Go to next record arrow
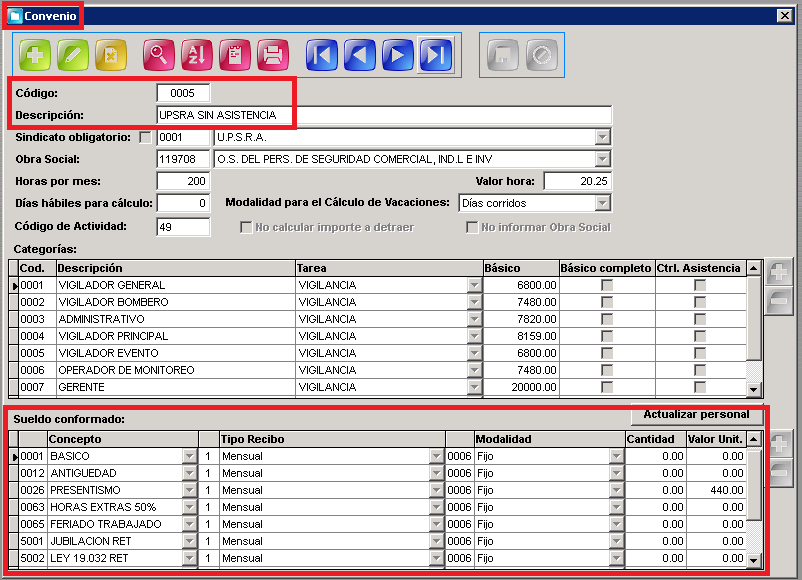802x580 pixels. pos(397,55)
